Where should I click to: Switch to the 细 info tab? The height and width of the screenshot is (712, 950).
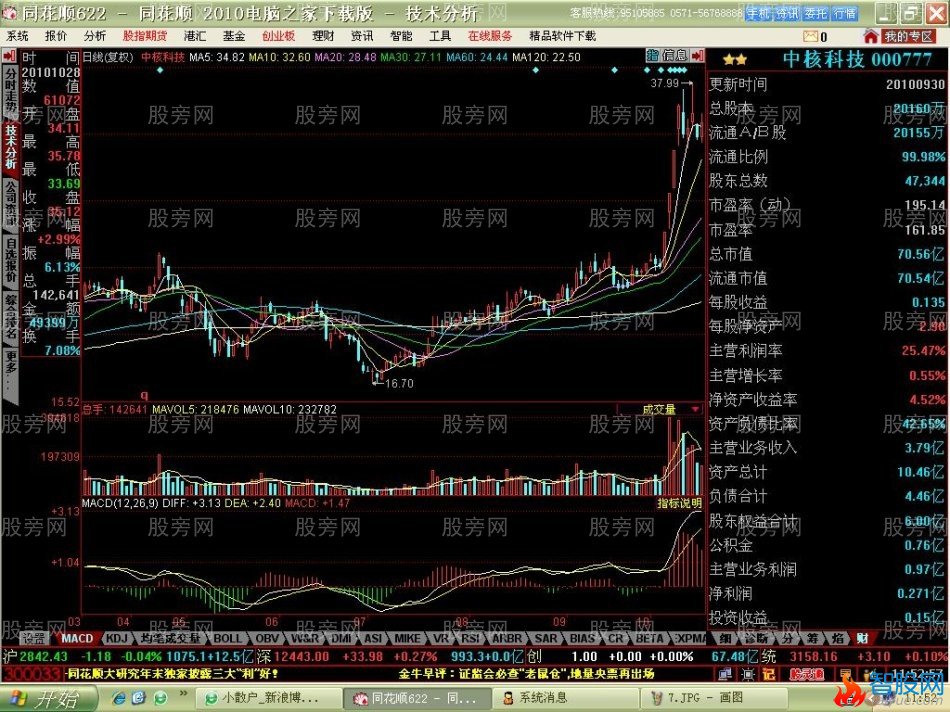tap(725, 638)
